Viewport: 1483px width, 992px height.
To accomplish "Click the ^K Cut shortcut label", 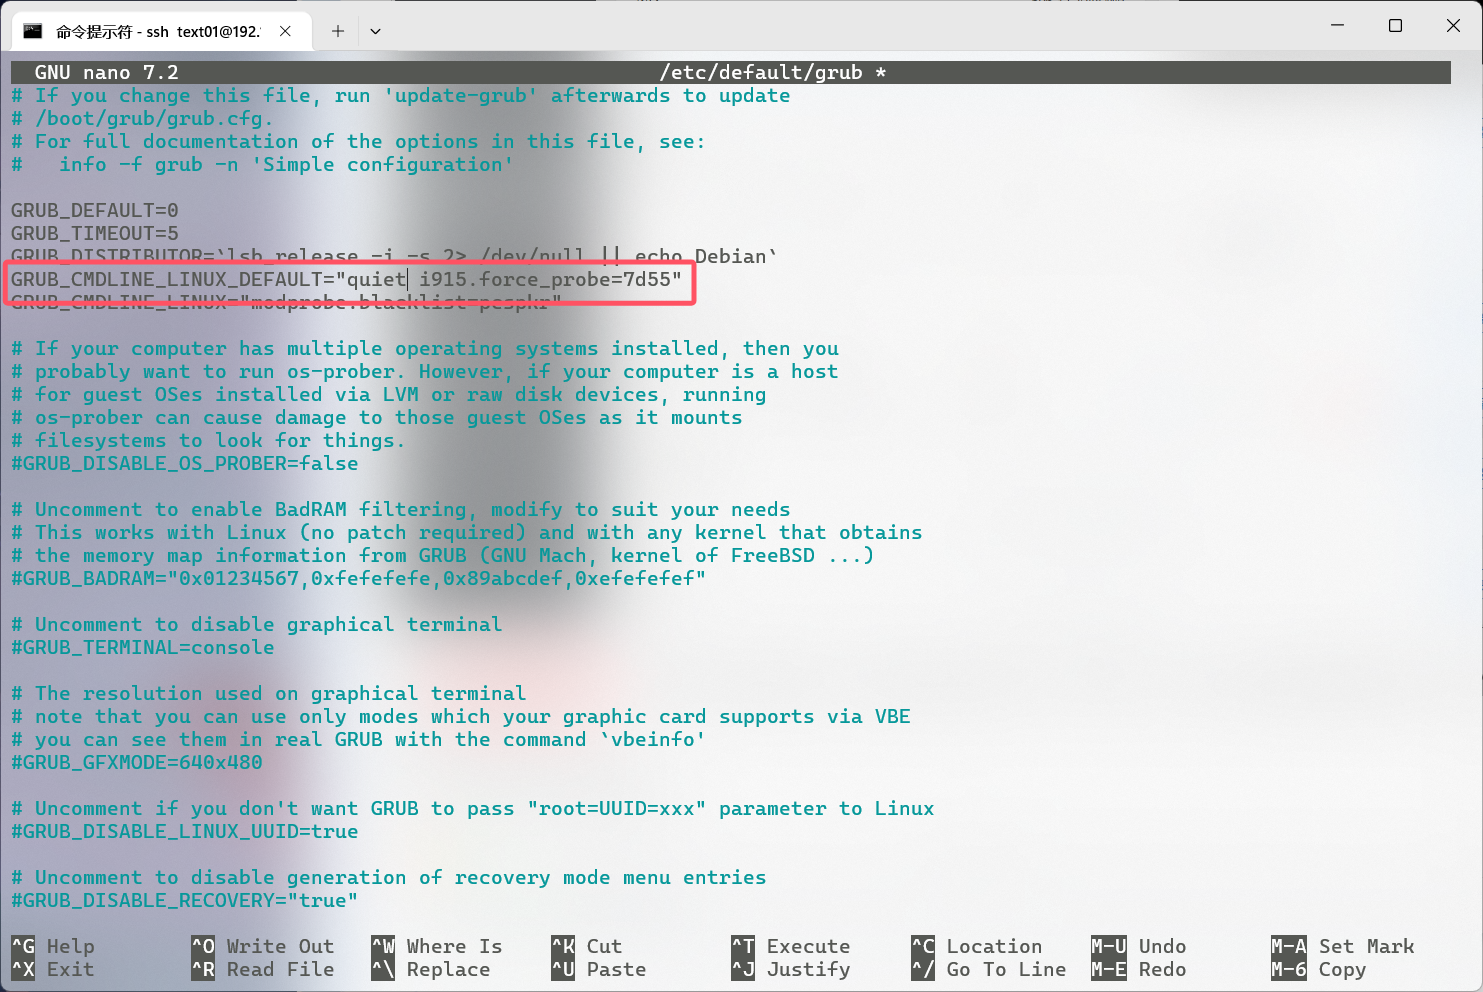I will point(603,946).
